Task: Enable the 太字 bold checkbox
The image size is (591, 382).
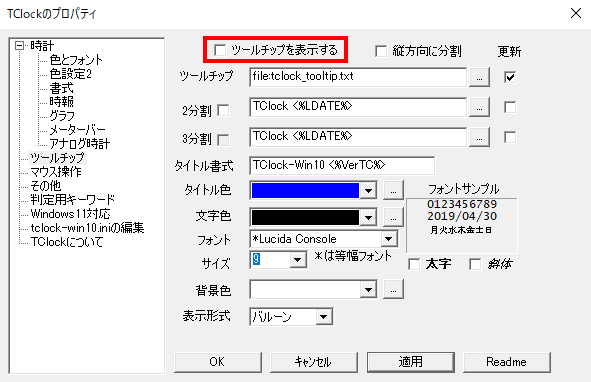Action: click(414, 264)
